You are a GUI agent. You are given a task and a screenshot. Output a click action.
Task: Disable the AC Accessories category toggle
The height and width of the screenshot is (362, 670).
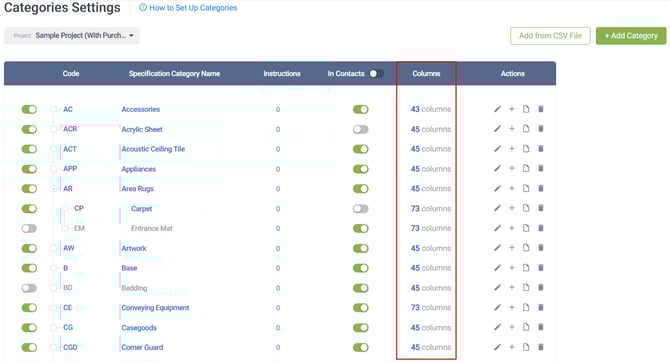click(x=29, y=109)
